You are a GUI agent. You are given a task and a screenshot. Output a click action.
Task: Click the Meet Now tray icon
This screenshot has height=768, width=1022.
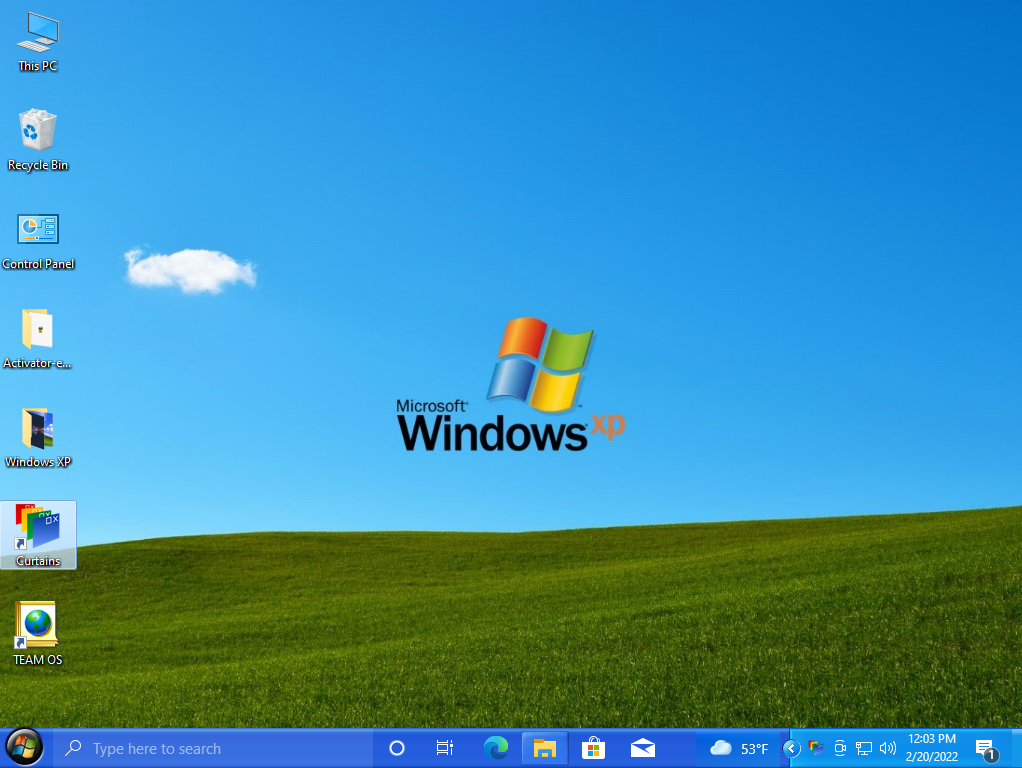point(840,748)
